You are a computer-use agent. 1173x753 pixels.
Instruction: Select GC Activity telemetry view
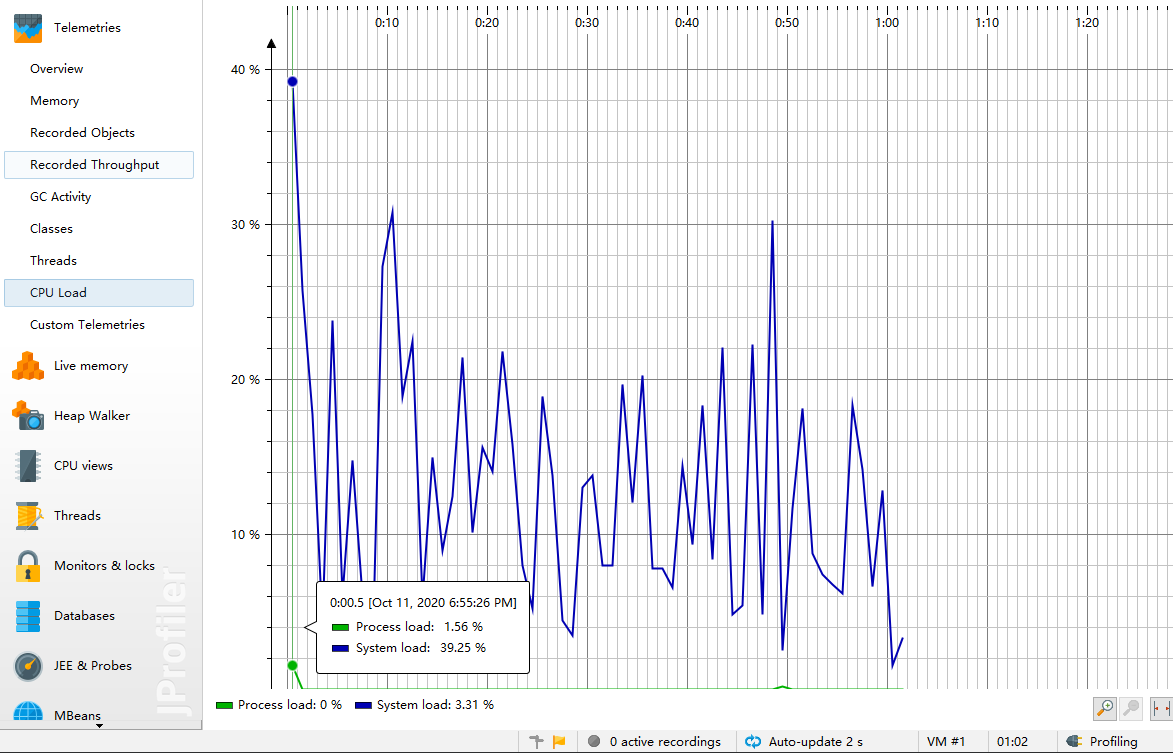pyautogui.click(x=61, y=197)
